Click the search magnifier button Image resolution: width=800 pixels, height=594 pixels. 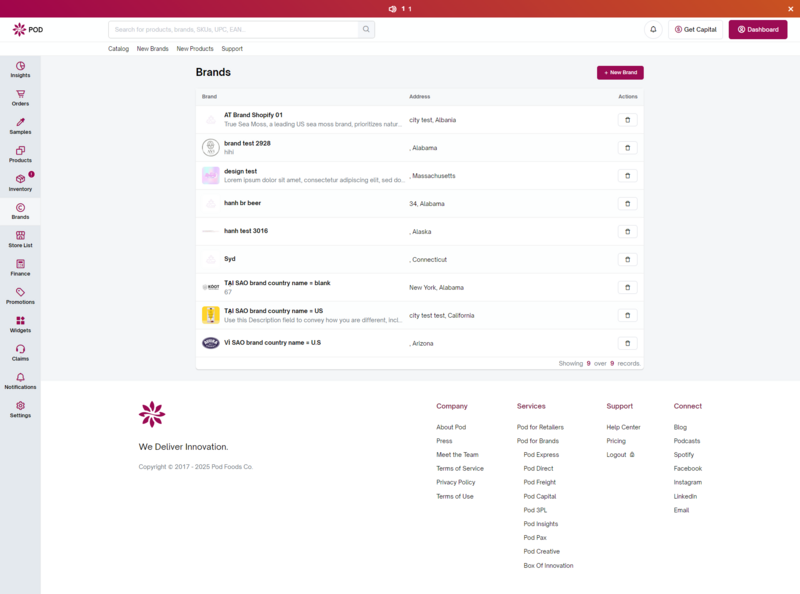point(366,30)
